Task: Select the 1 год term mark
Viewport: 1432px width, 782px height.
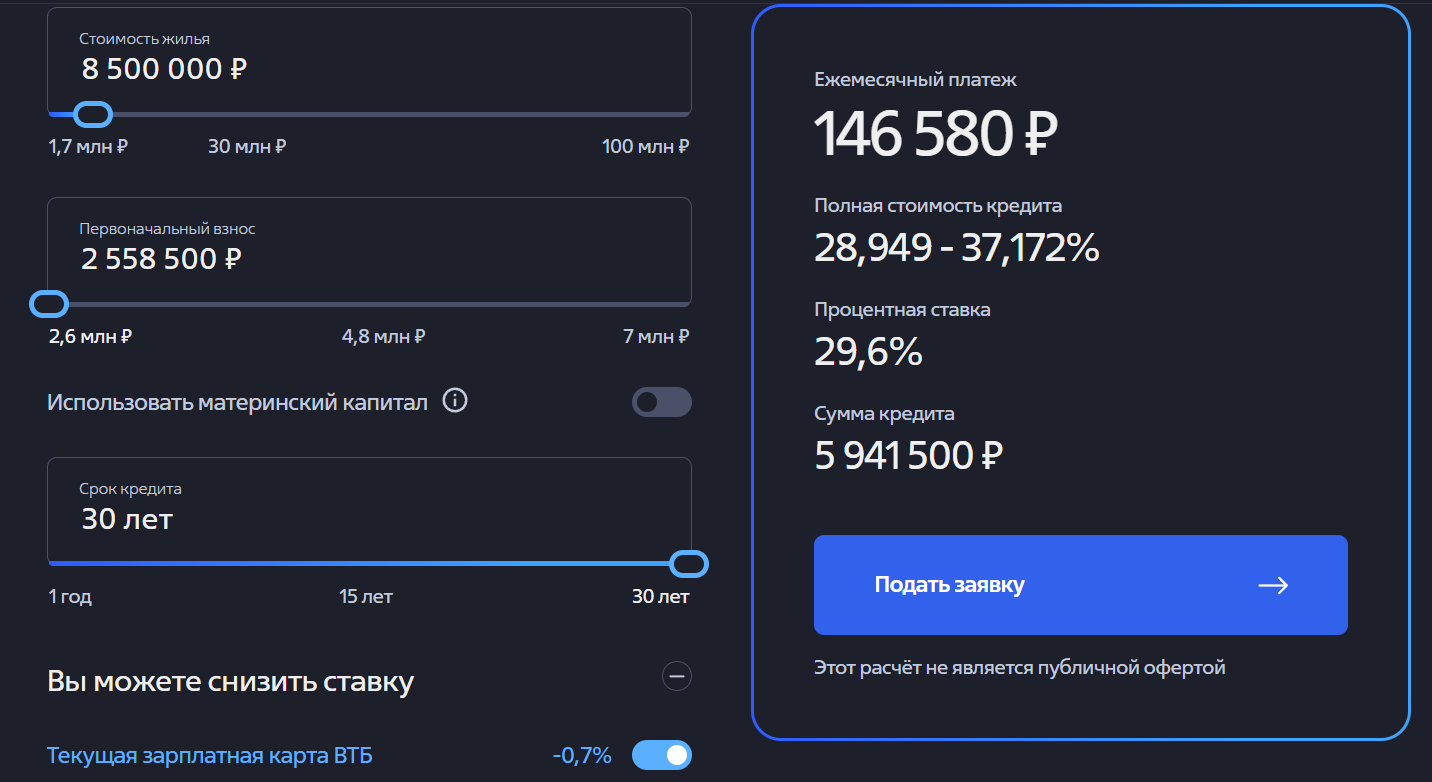Action: tap(70, 597)
